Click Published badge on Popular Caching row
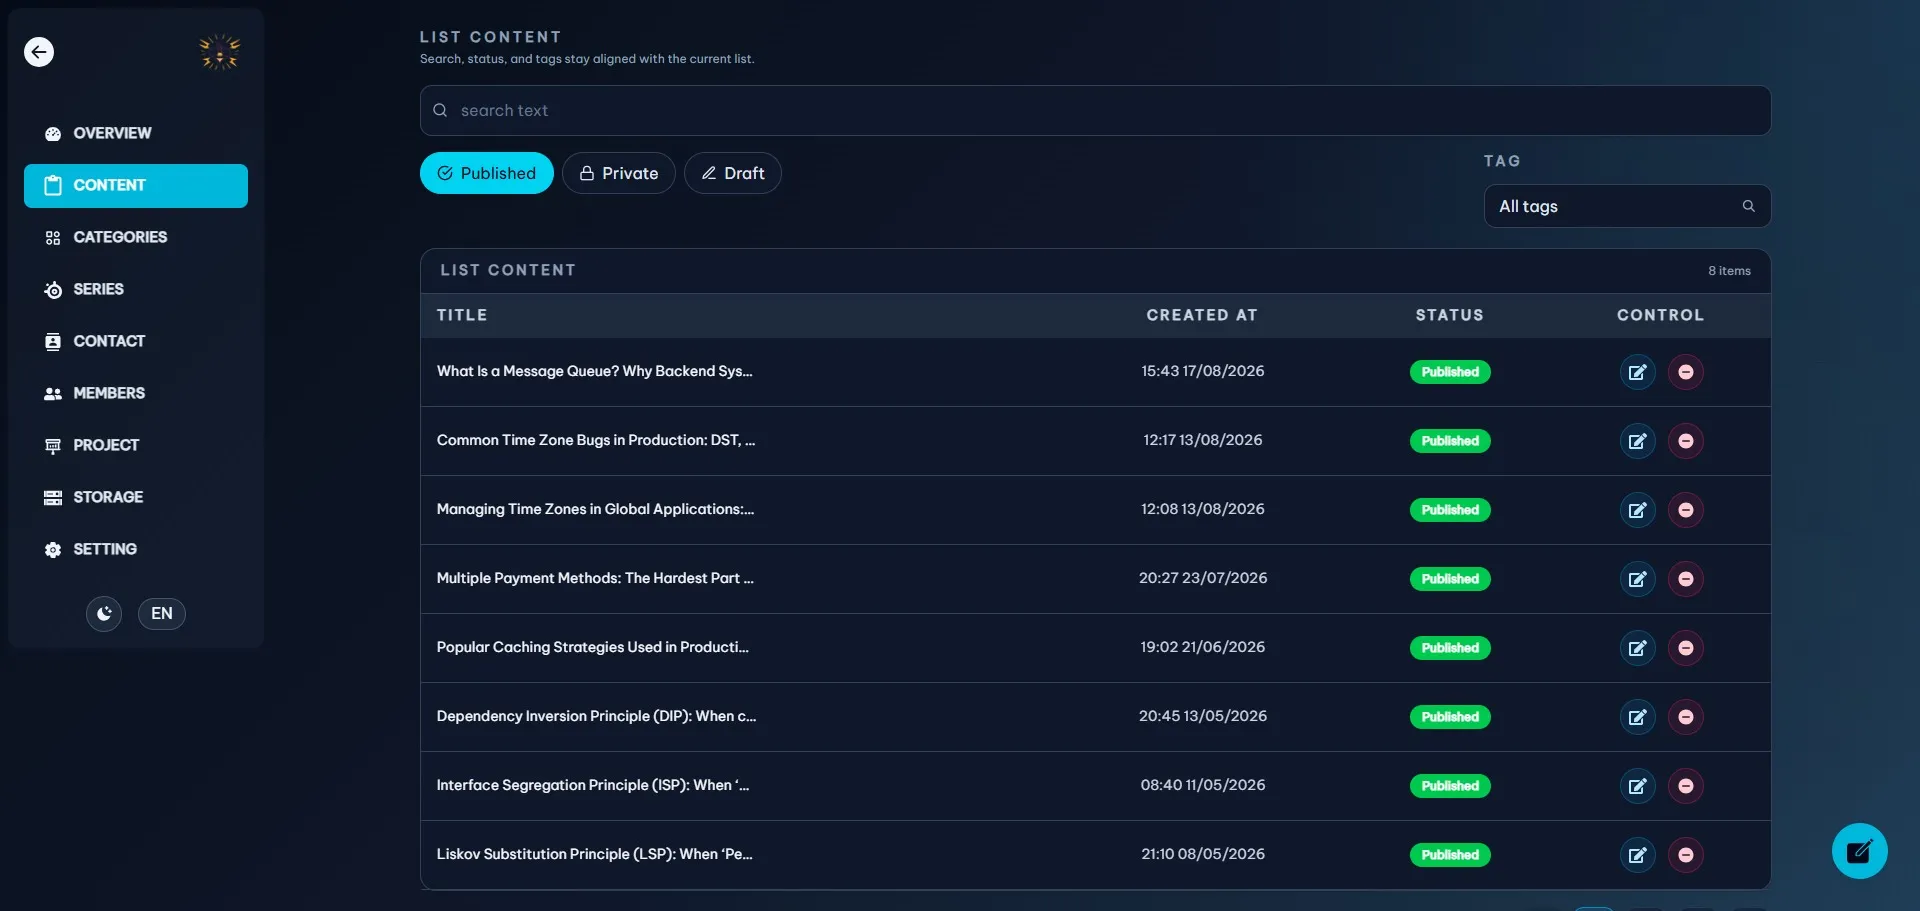The height and width of the screenshot is (911, 1920). [x=1450, y=649]
